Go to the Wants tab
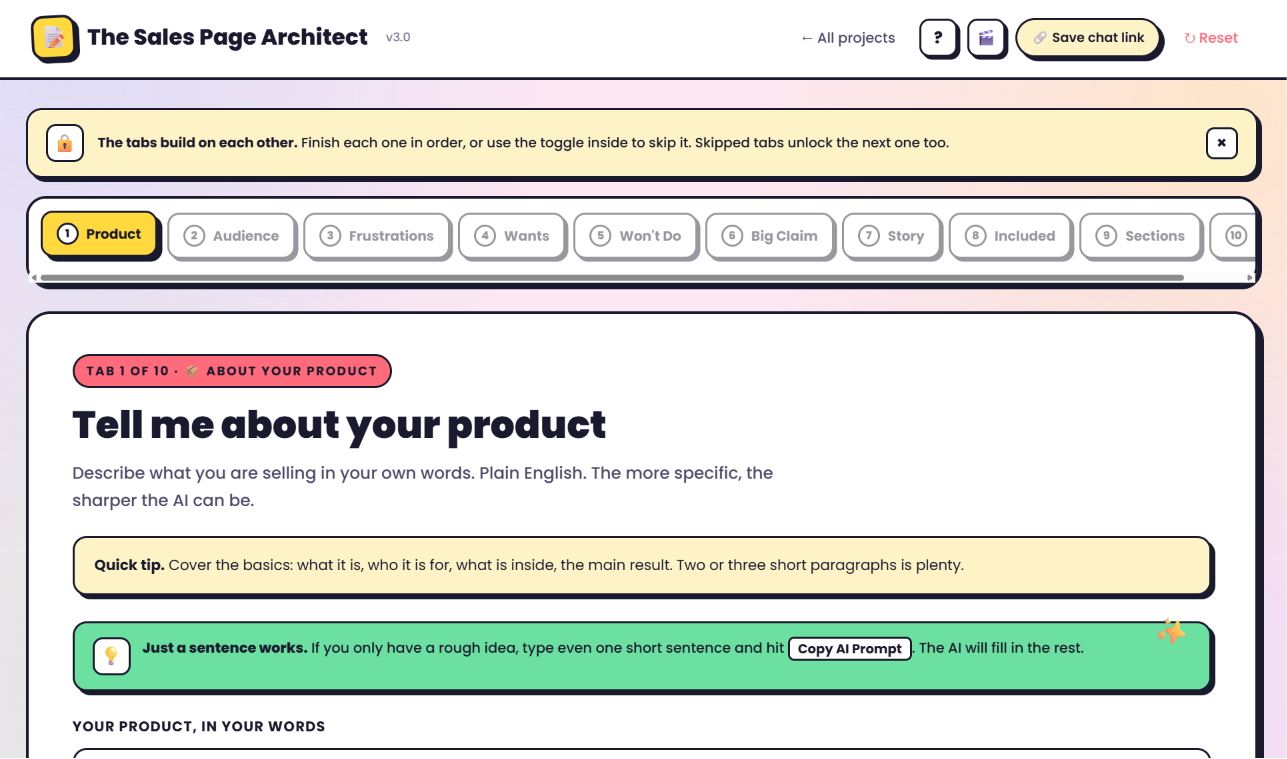 coord(511,236)
